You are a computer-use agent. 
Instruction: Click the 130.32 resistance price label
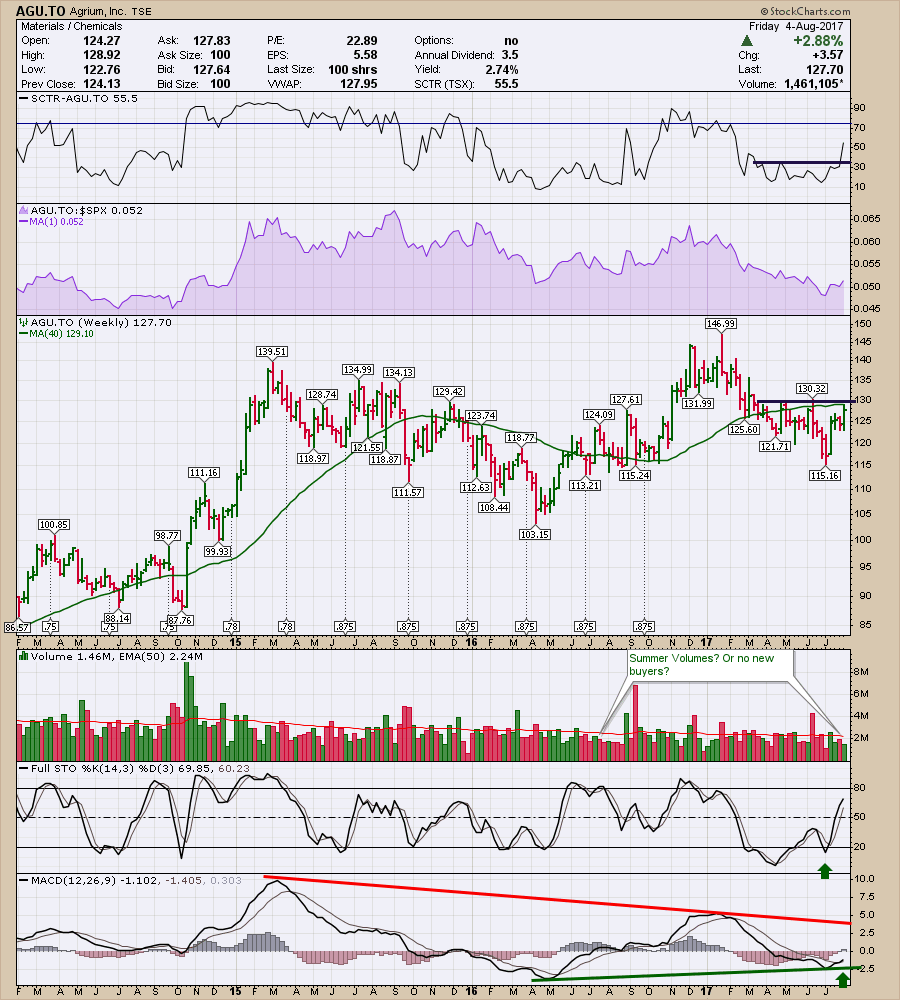pyautogui.click(x=811, y=388)
